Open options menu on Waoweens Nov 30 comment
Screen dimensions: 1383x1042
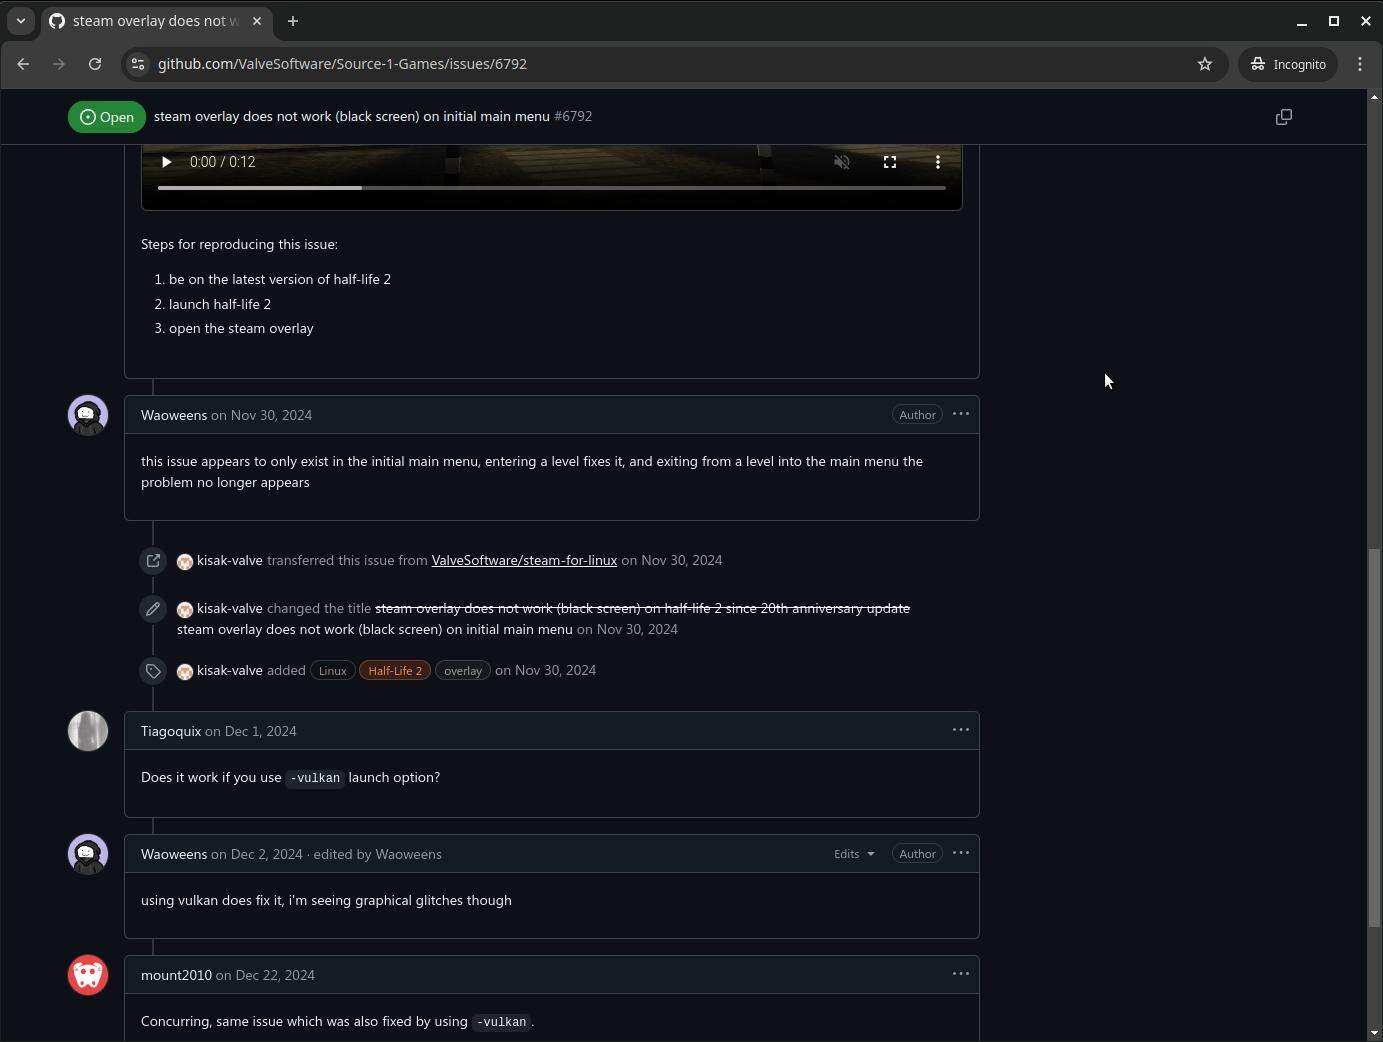(961, 414)
